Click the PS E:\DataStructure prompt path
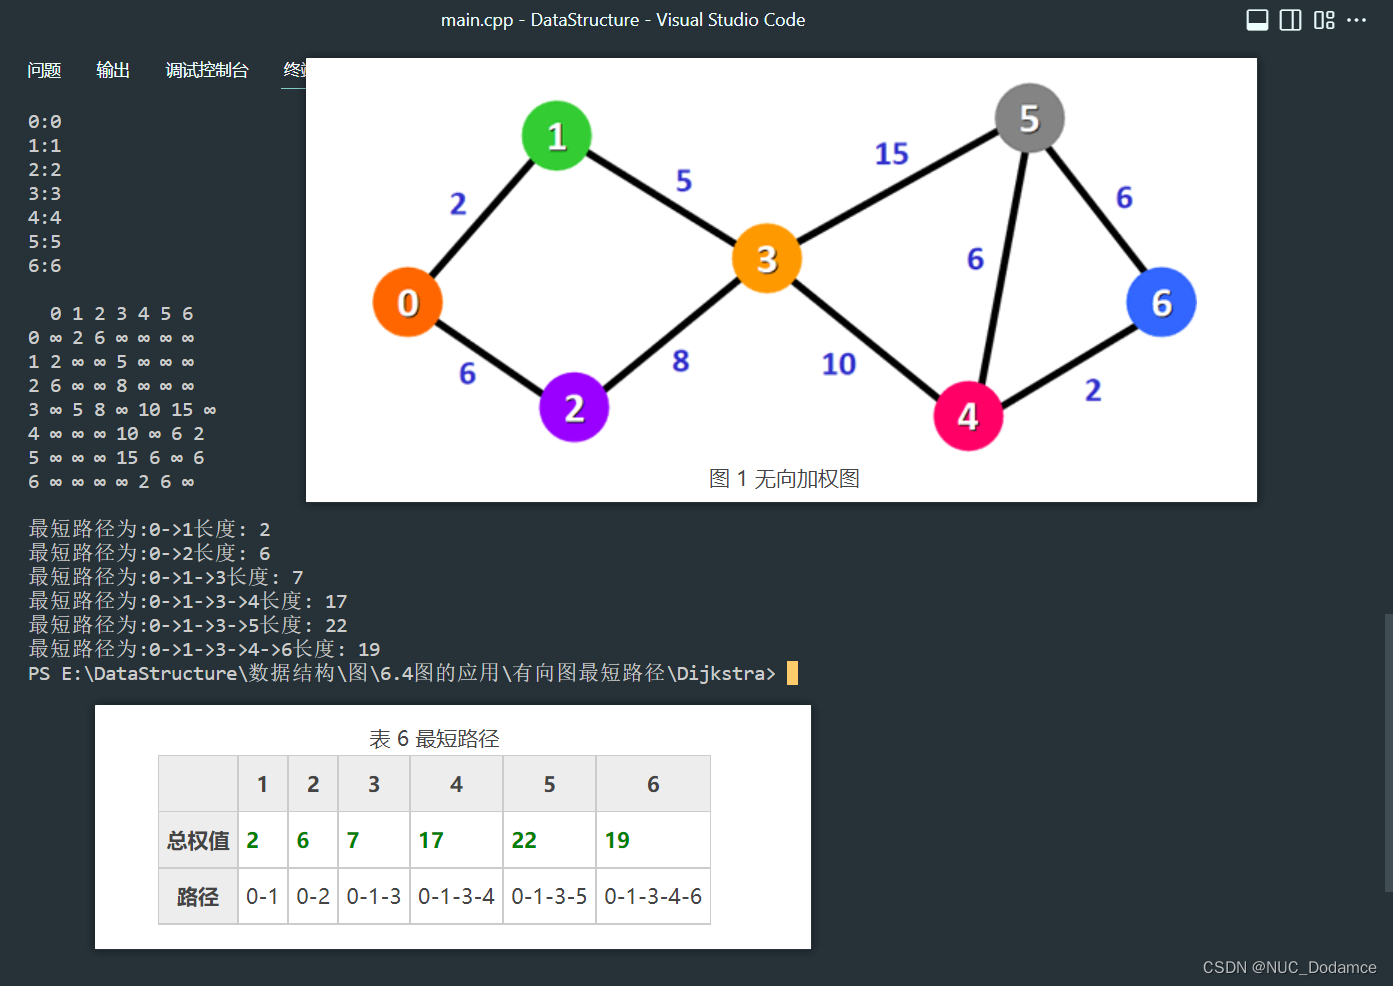Image resolution: width=1393 pixels, height=986 pixels. click(402, 674)
